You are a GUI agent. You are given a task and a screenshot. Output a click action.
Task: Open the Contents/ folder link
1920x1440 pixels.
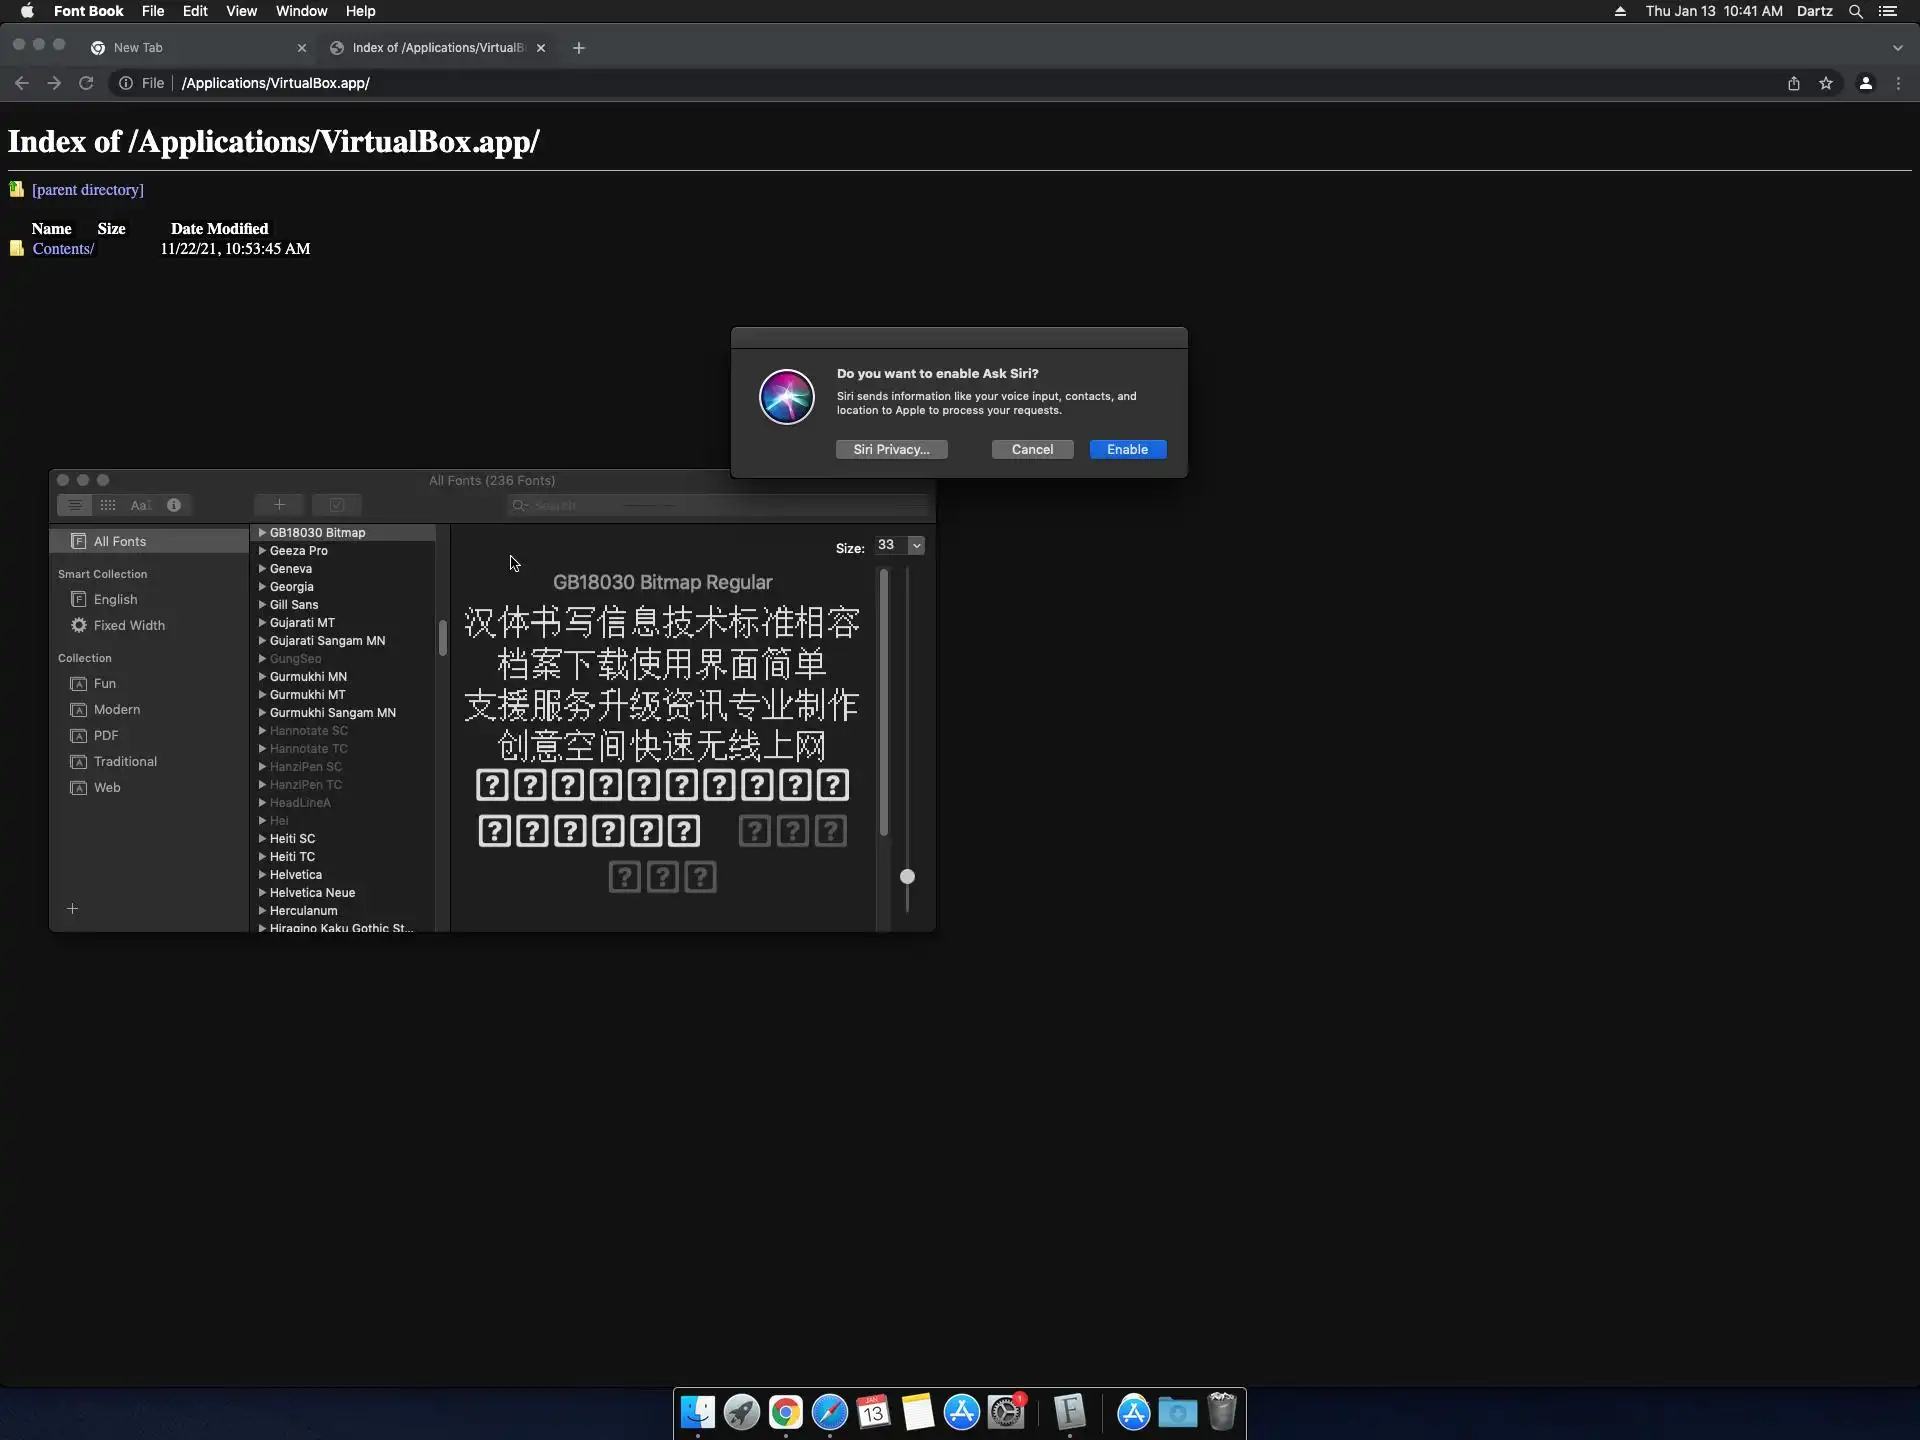63,249
